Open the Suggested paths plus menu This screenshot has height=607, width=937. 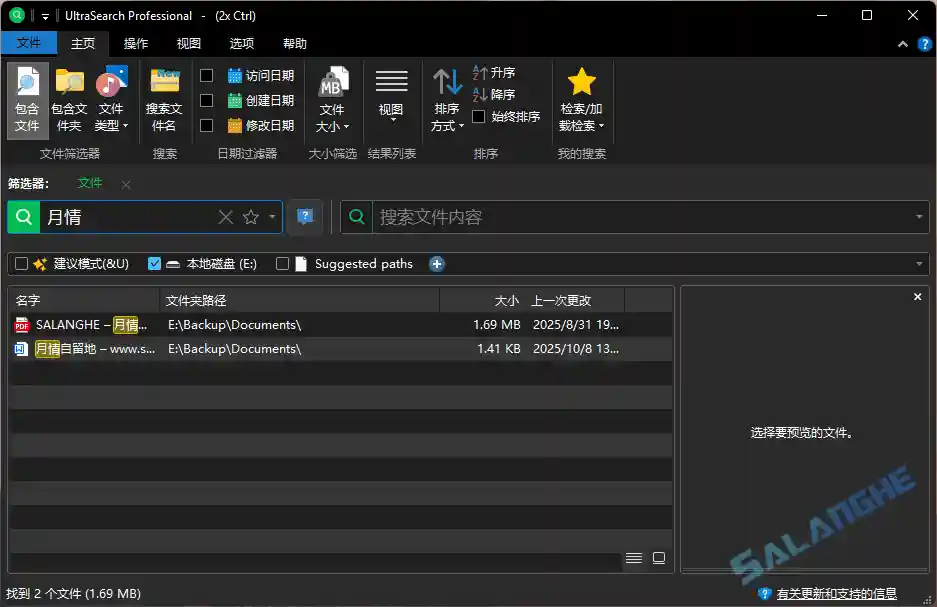click(437, 263)
